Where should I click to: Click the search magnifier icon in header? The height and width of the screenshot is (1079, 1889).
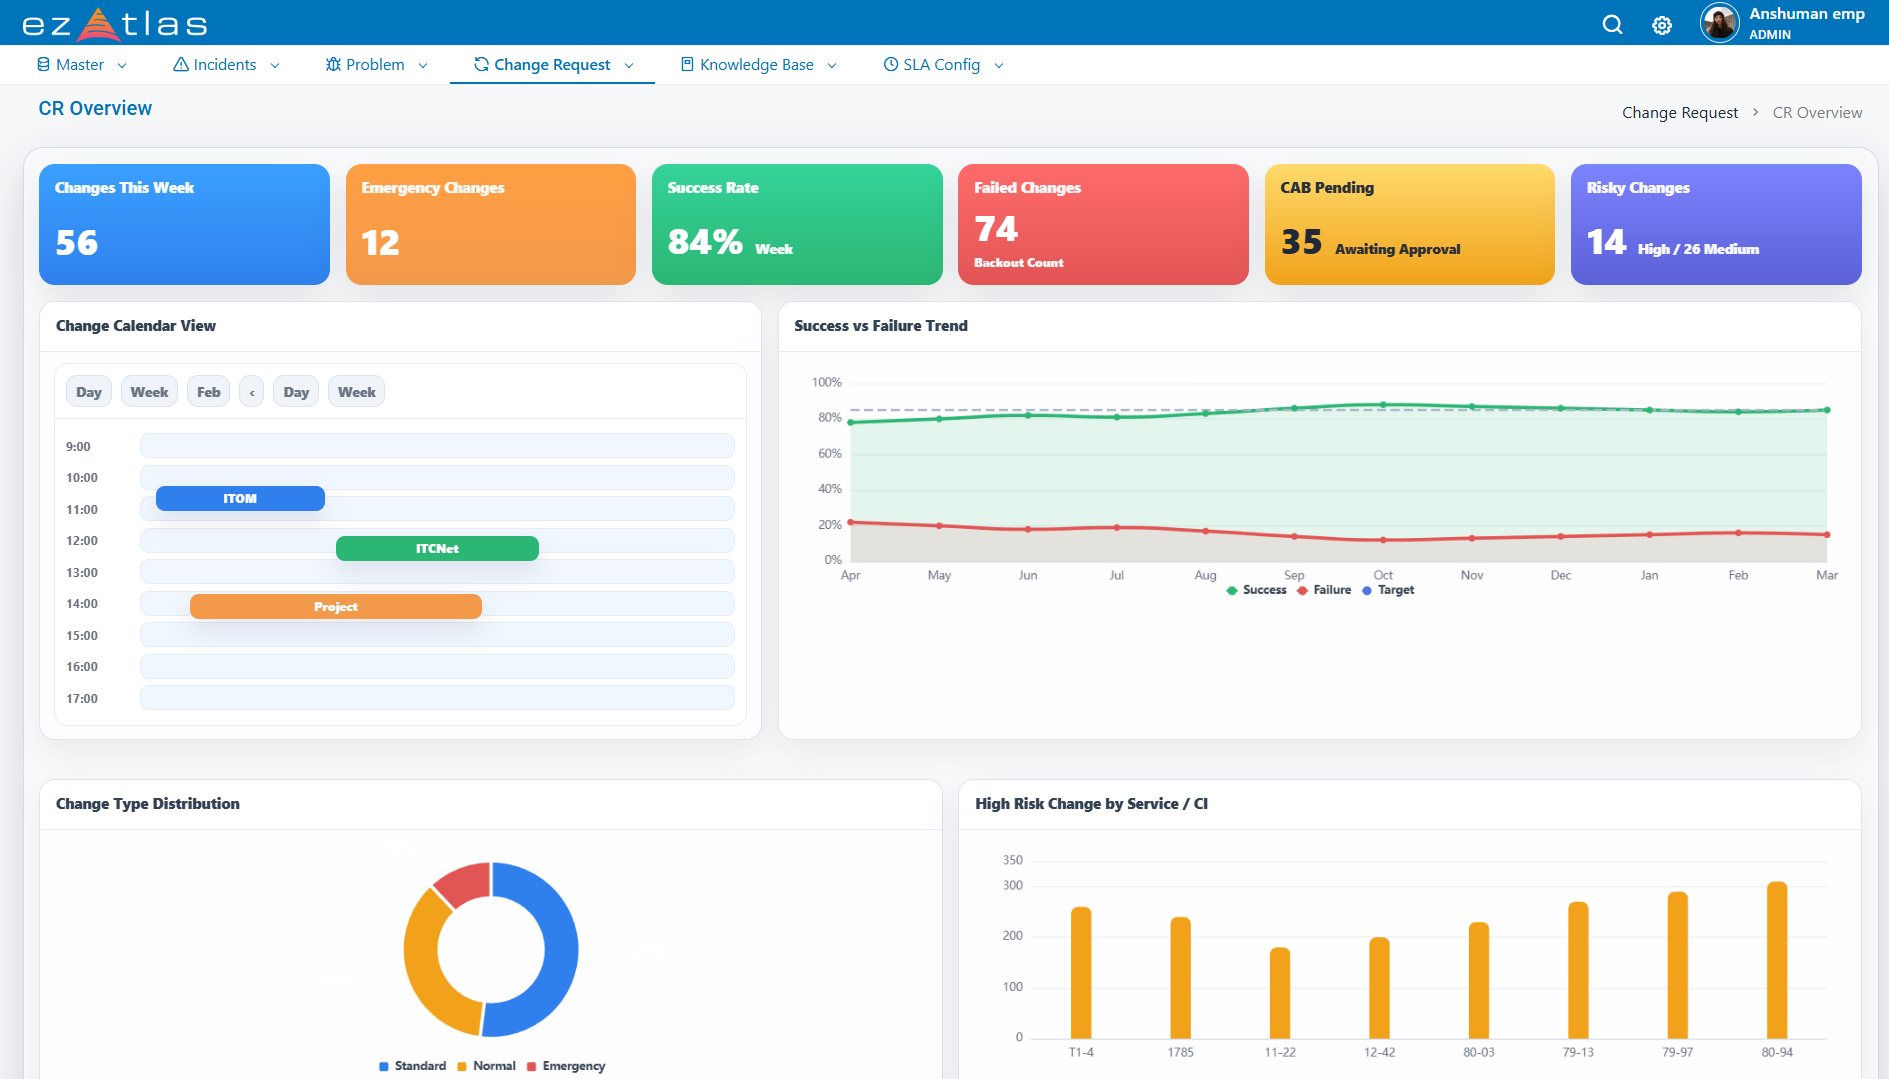point(1612,25)
